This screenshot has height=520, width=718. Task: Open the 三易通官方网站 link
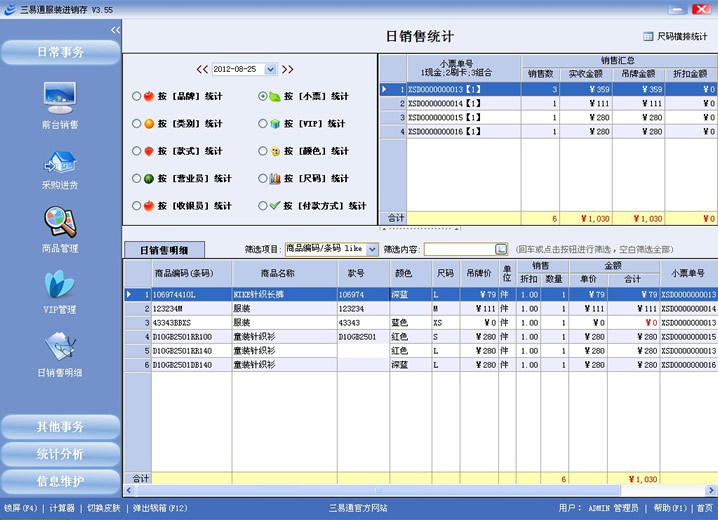coord(358,508)
